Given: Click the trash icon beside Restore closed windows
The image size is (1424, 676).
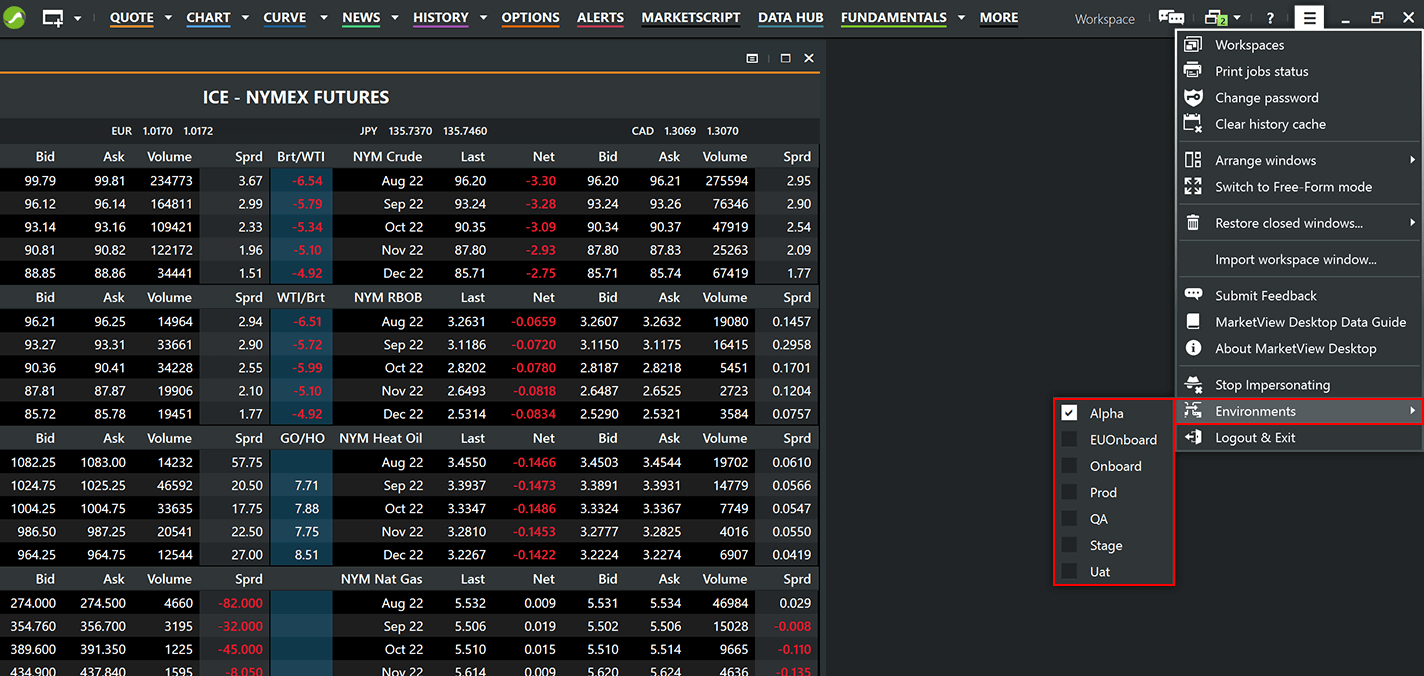Looking at the screenshot, I should pyautogui.click(x=1193, y=223).
